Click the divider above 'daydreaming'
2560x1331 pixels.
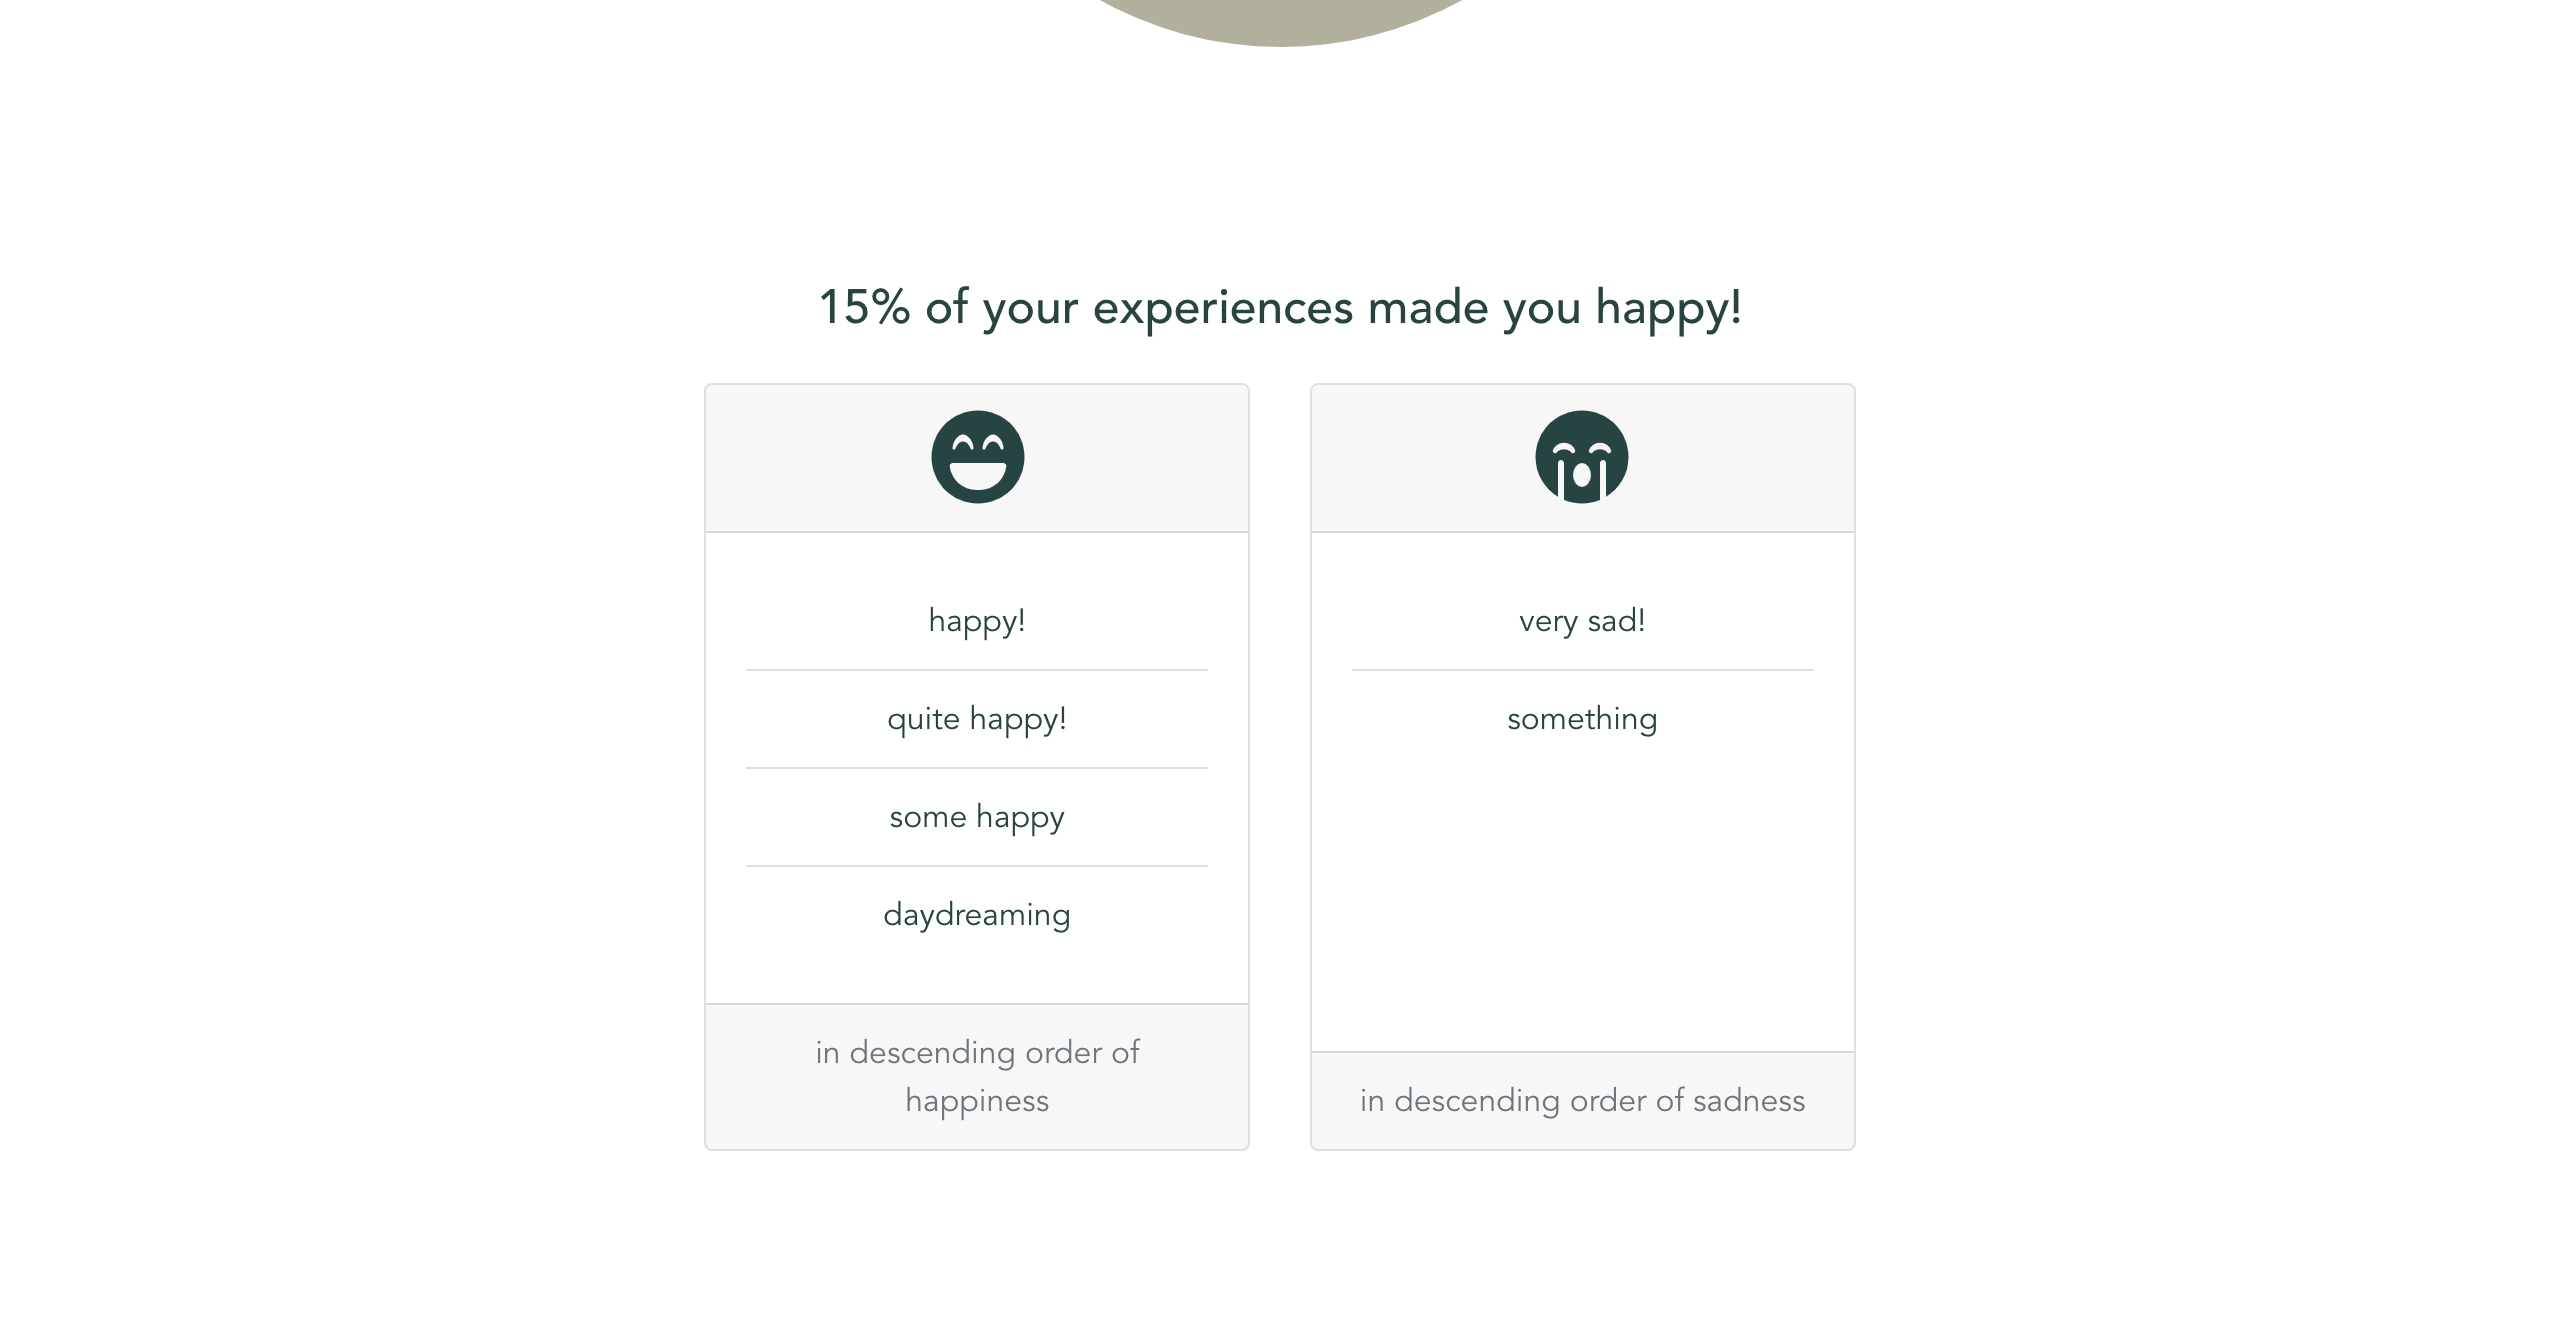[x=977, y=866]
